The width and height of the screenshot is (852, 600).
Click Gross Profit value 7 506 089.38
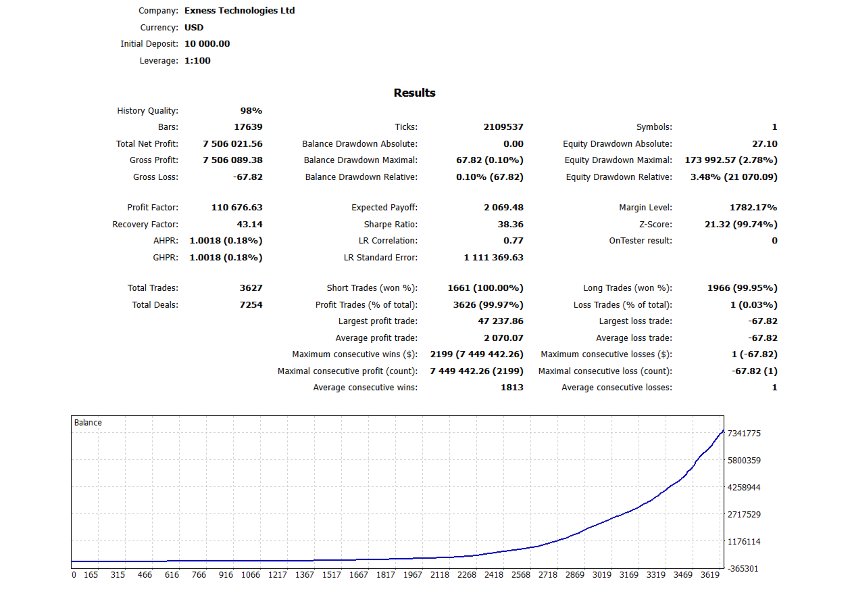pos(233,160)
